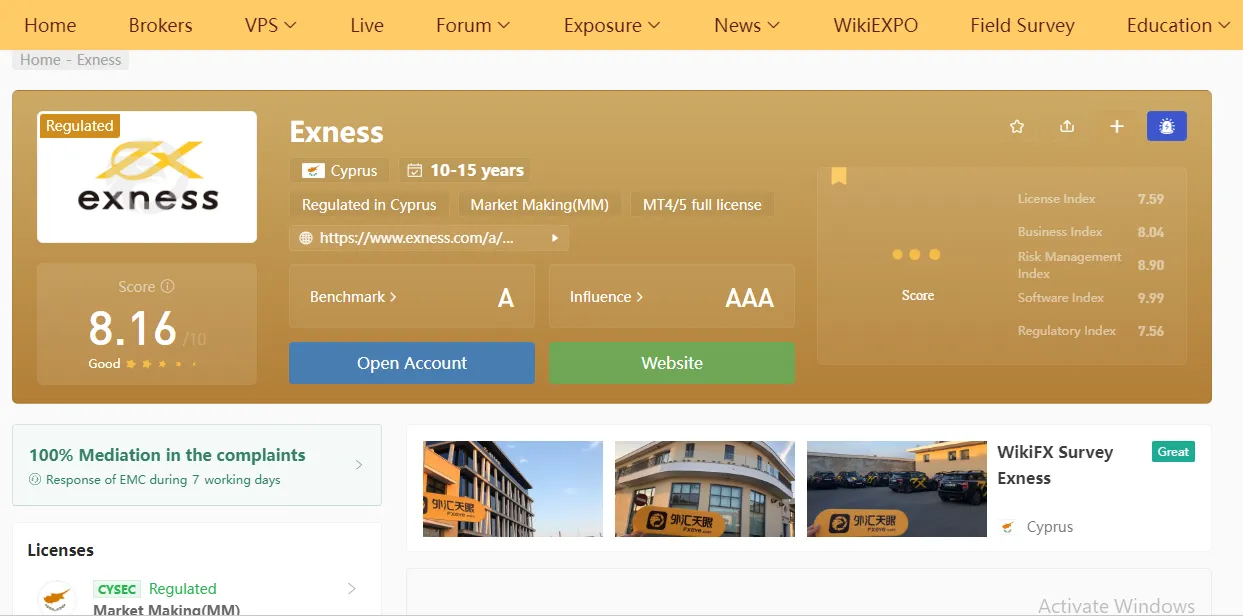The image size is (1243, 616).
Task: Click the yellow bookmark icon on score panel
Action: pyautogui.click(x=838, y=176)
